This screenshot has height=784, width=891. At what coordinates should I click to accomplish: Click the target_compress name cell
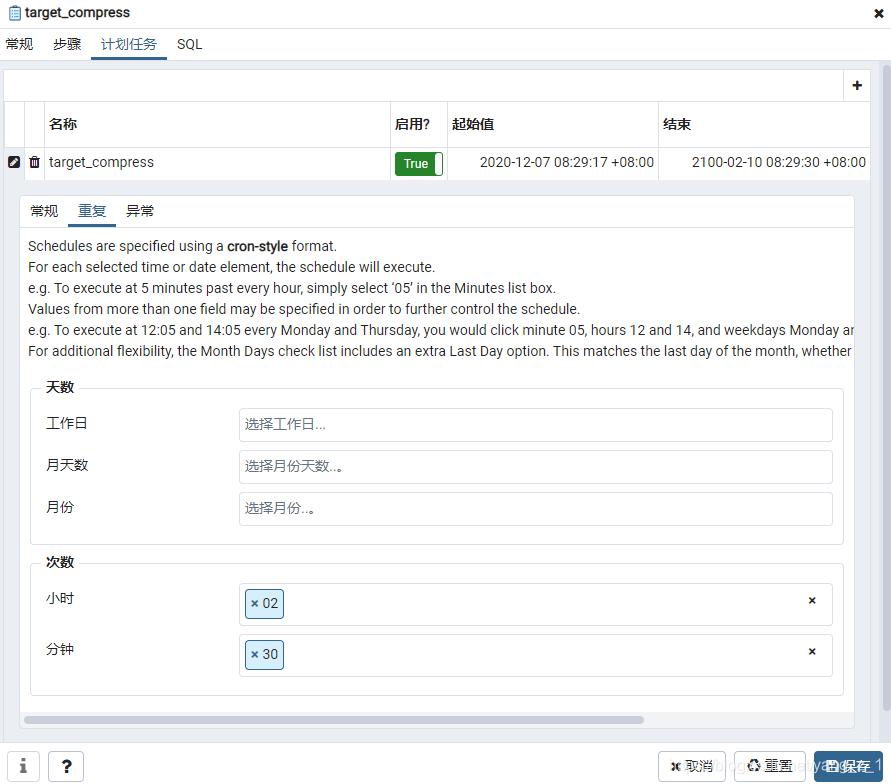click(217, 163)
